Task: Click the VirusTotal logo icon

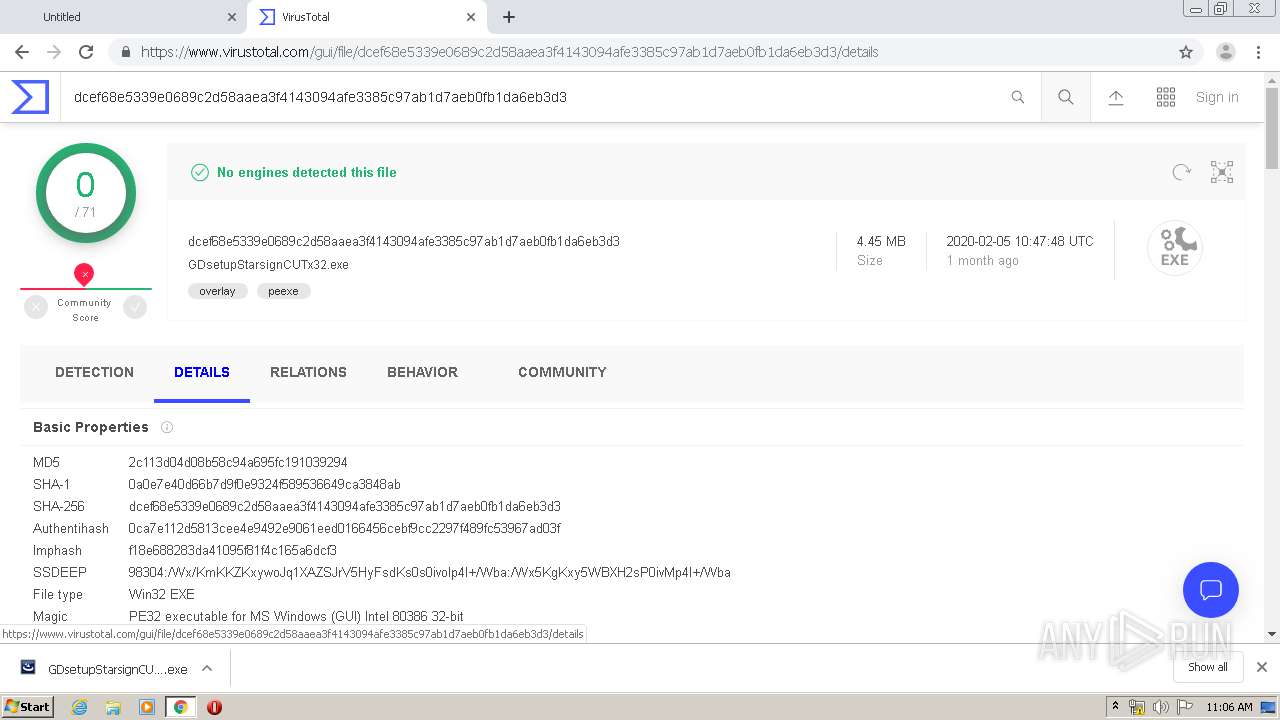Action: click(x=30, y=97)
